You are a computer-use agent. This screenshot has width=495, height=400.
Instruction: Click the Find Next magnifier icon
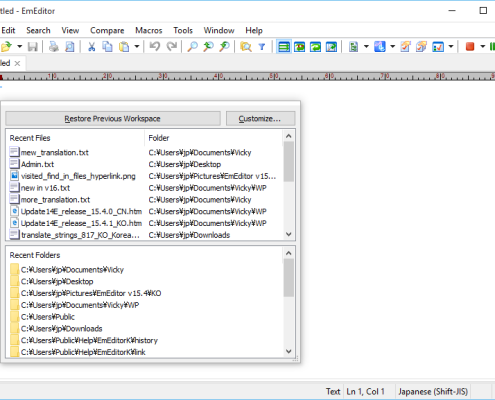pyautogui.click(x=208, y=47)
